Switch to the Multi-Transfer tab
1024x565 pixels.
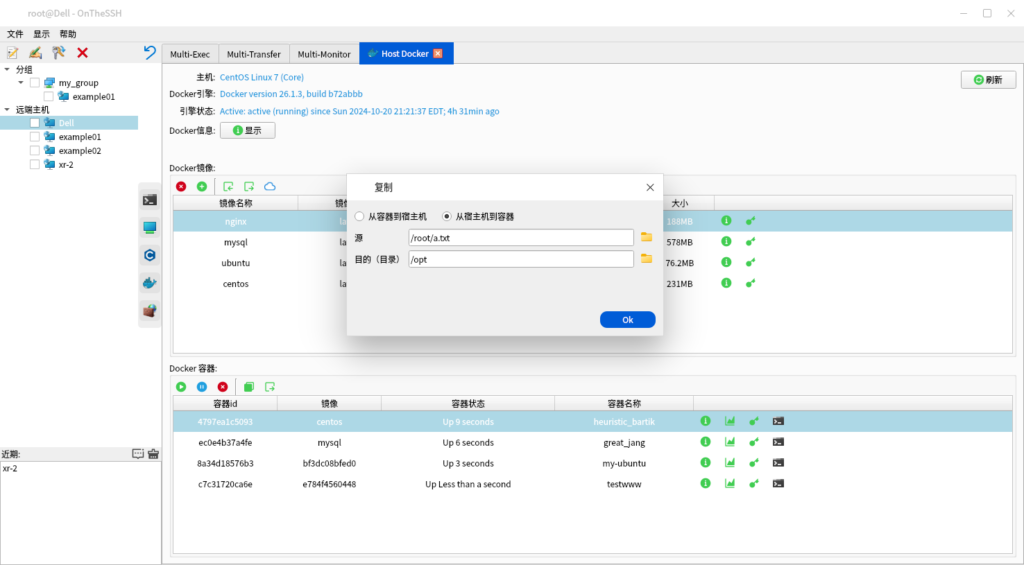pyautogui.click(x=253, y=54)
